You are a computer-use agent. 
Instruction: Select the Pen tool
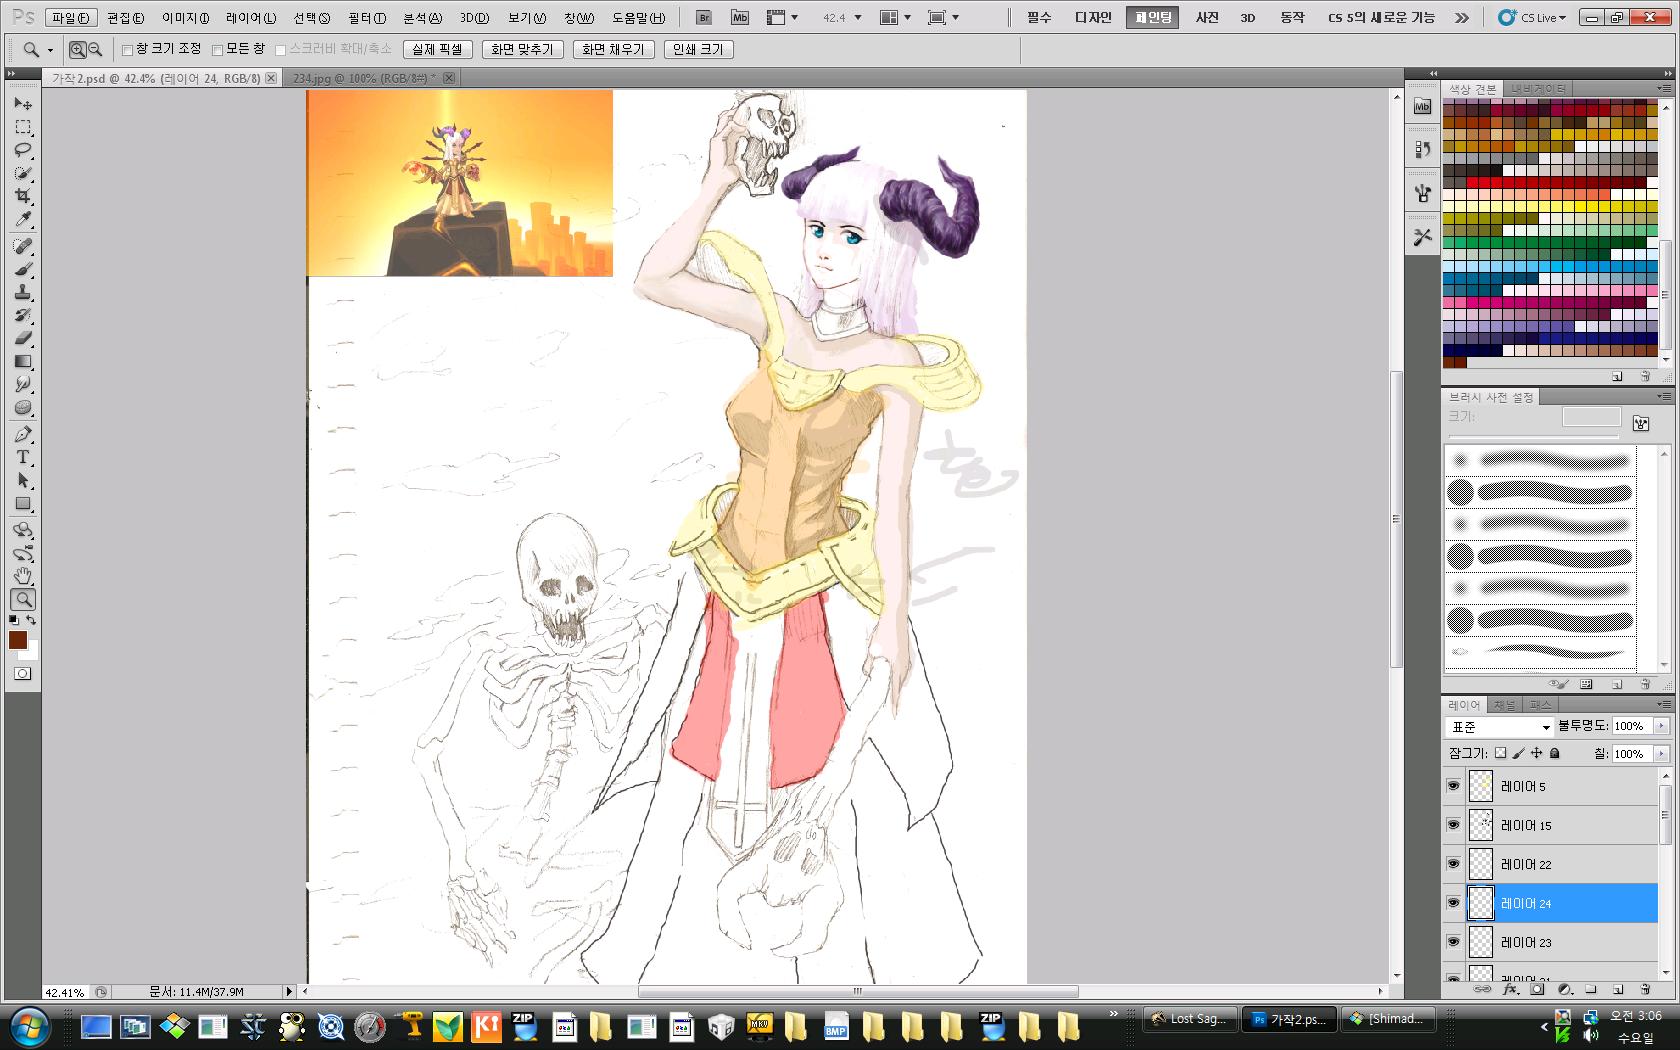(23, 434)
